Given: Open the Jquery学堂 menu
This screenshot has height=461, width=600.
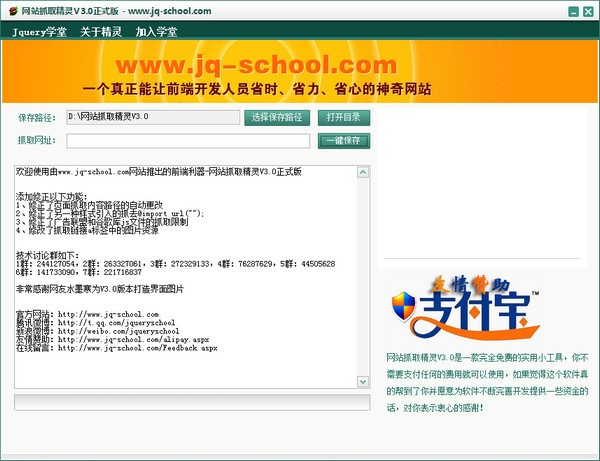Looking at the screenshot, I should (x=39, y=32).
